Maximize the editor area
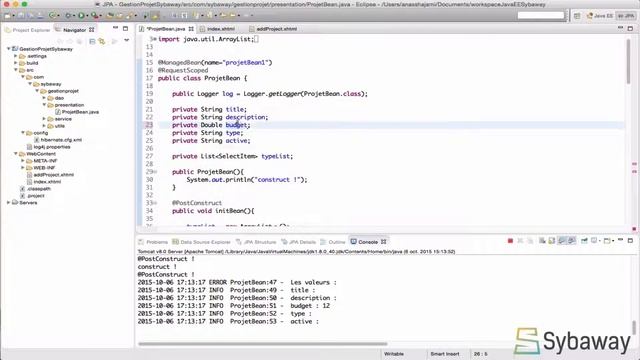The image size is (640, 360). [x=630, y=29]
